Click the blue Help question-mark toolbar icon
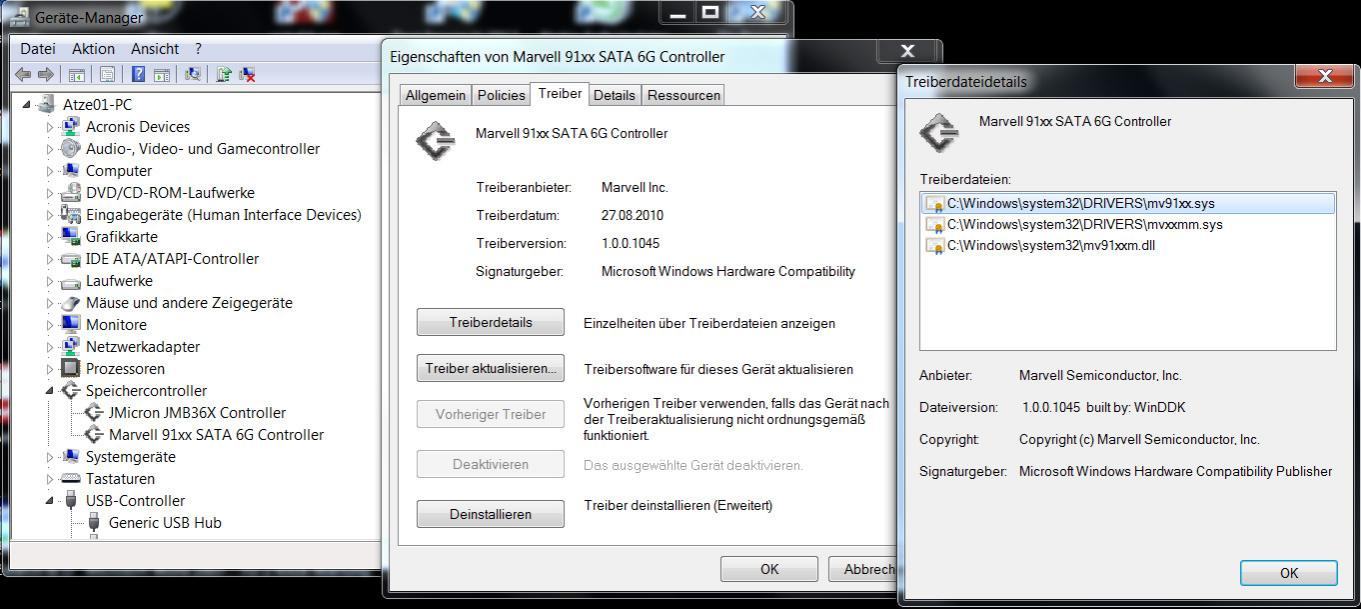Image resolution: width=1361 pixels, height=609 pixels. [x=138, y=74]
